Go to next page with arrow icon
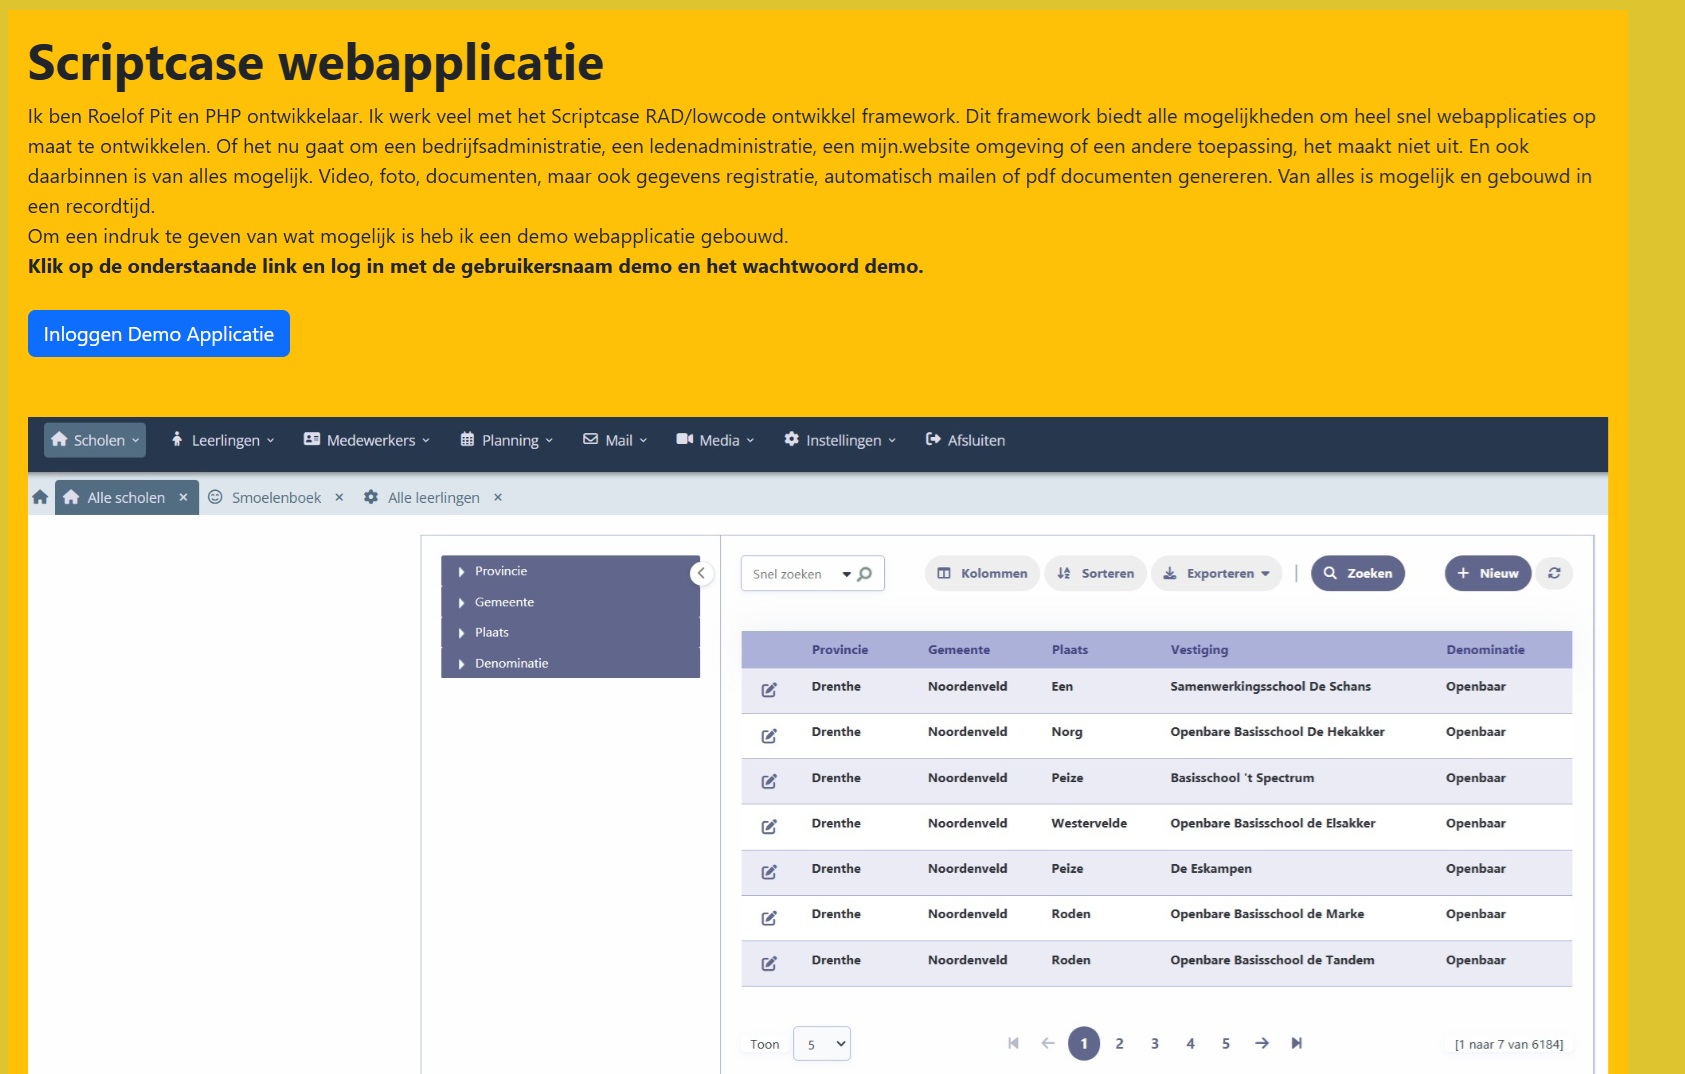 tap(1261, 1043)
